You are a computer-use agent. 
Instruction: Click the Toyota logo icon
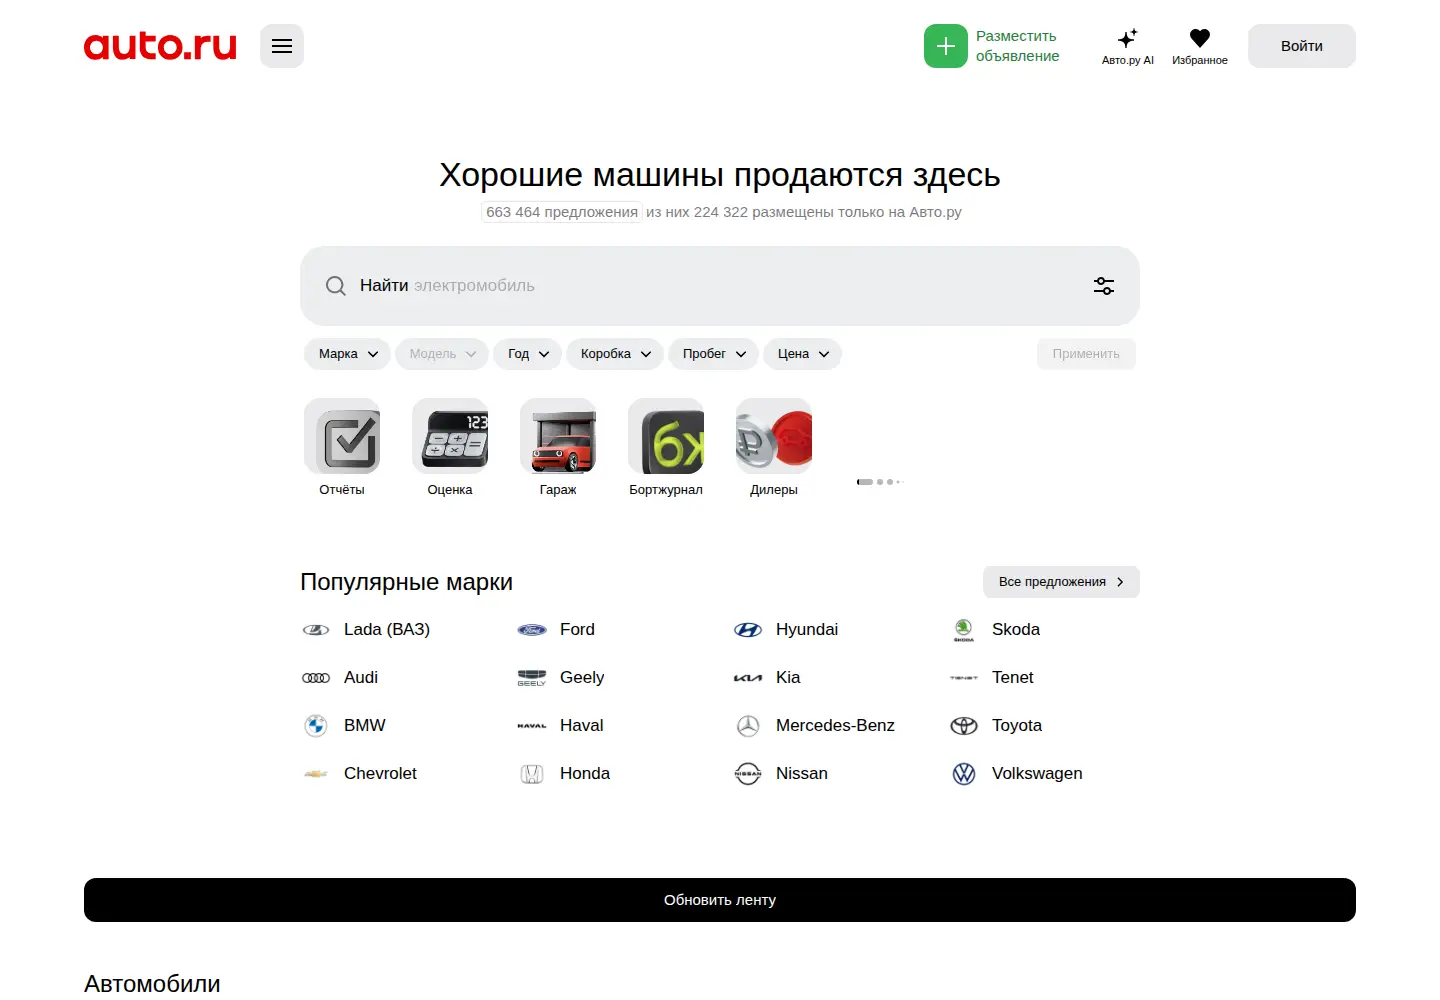964,726
